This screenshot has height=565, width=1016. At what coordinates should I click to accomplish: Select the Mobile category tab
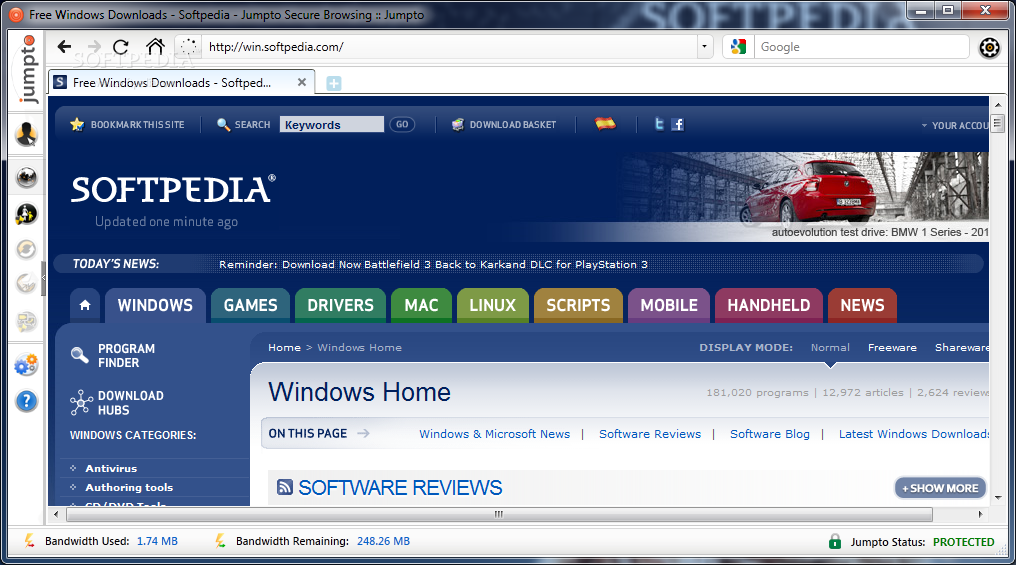[669, 305]
